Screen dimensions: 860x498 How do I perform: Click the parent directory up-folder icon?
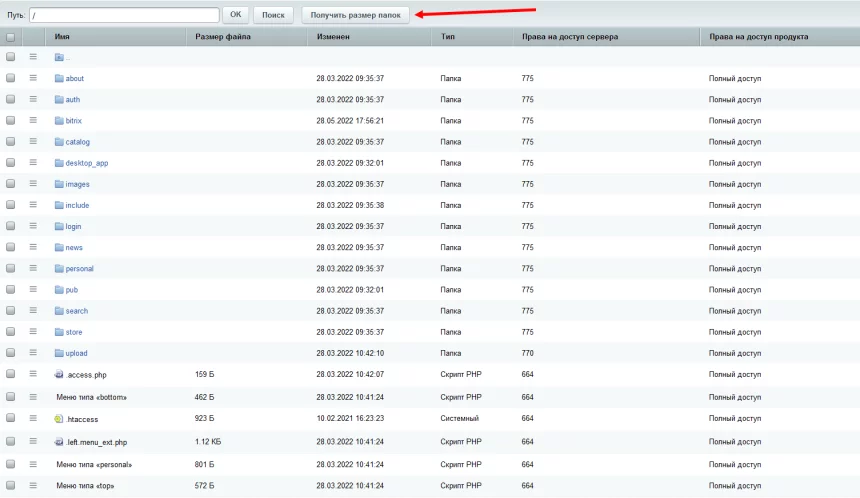coord(59,57)
